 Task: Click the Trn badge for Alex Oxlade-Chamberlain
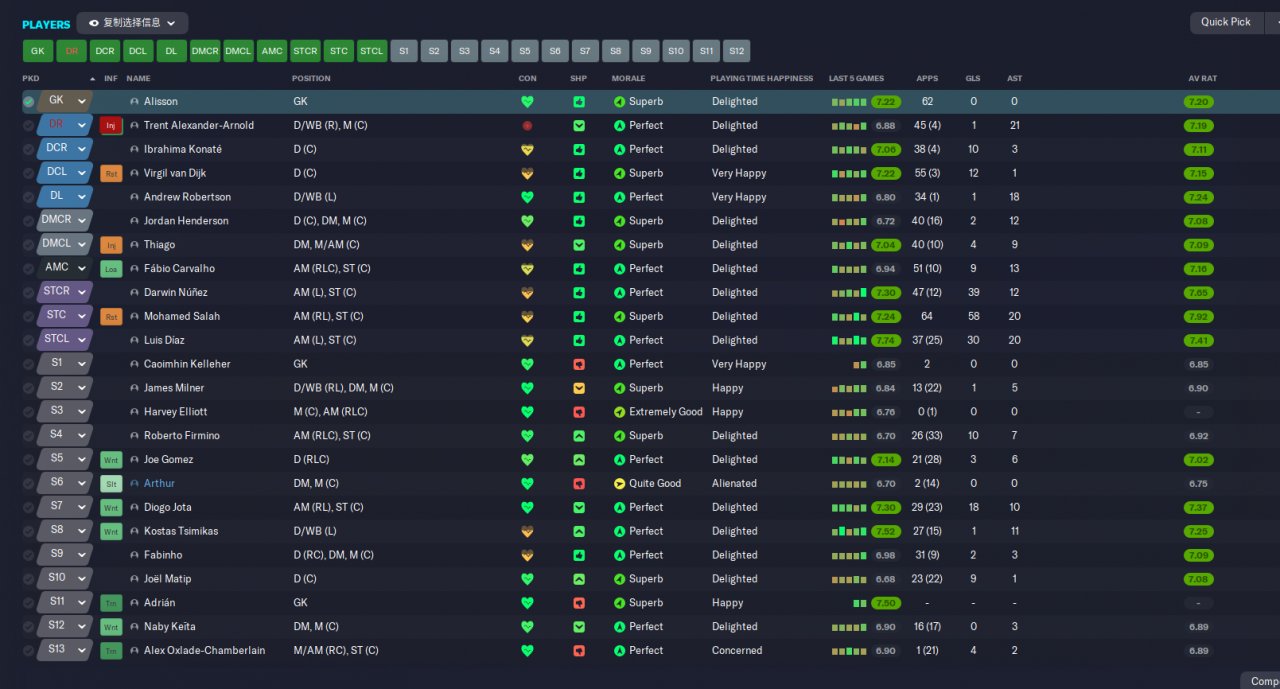[x=111, y=651]
